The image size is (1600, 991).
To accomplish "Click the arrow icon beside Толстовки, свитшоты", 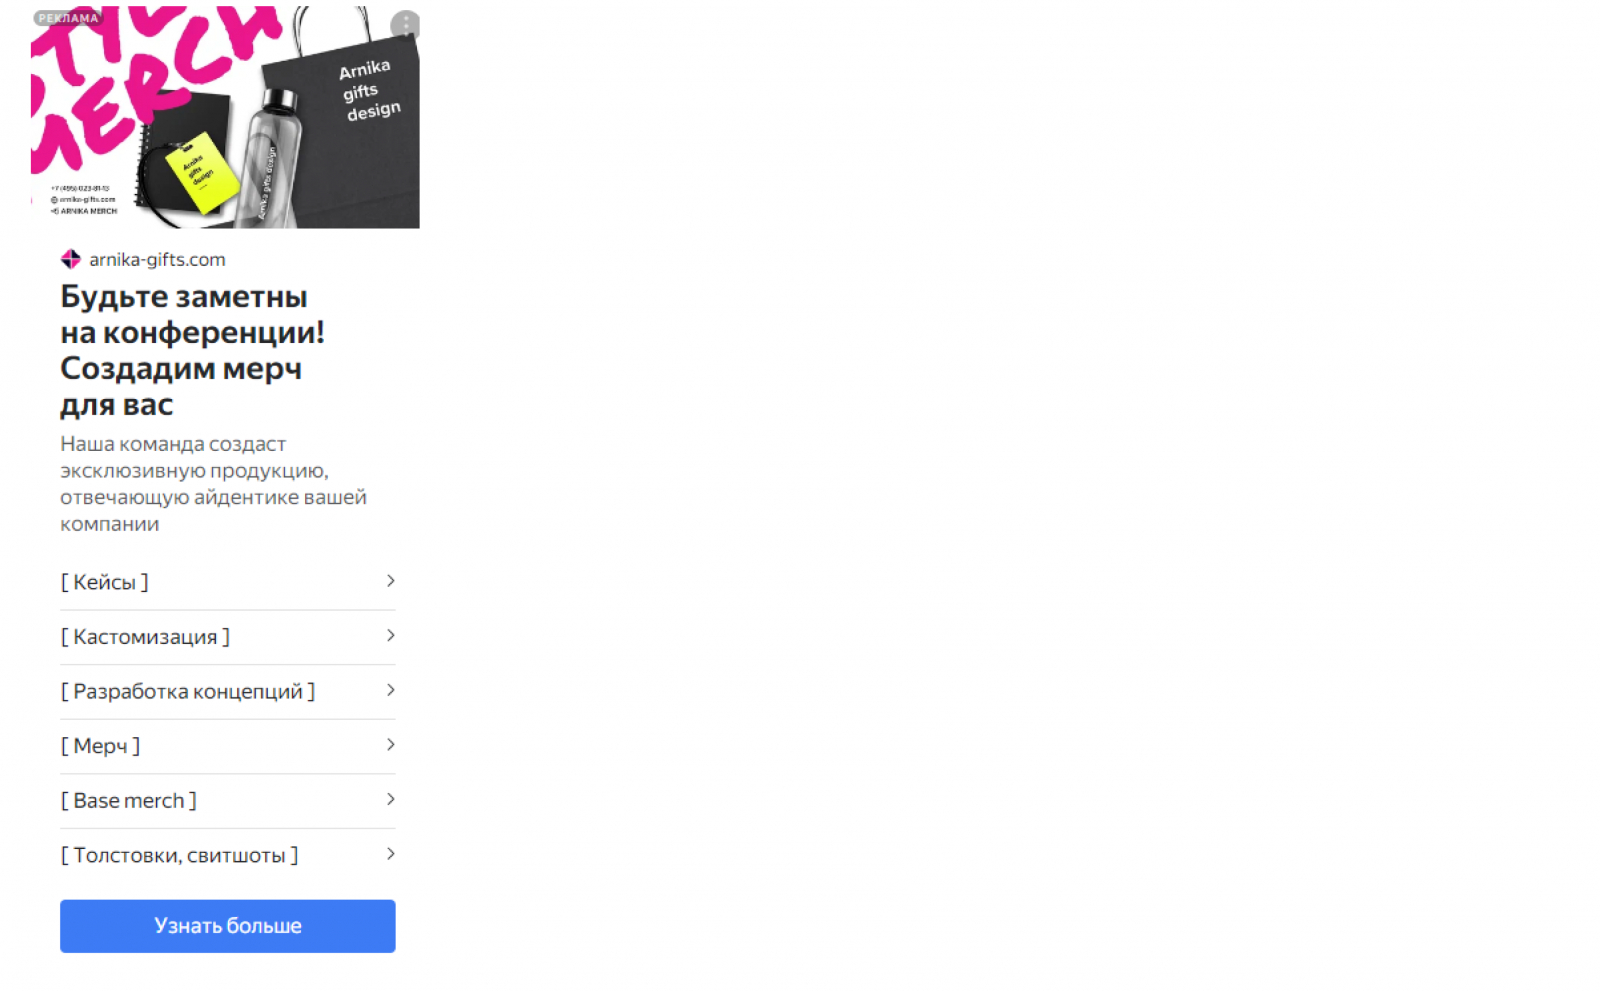I will click(390, 854).
